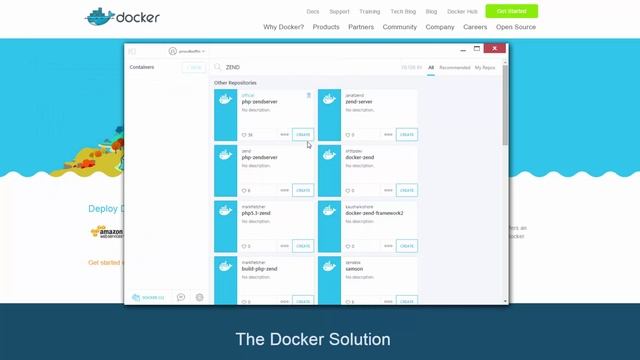Open Why Docker? website menu
The image size is (640, 360).
(284, 27)
